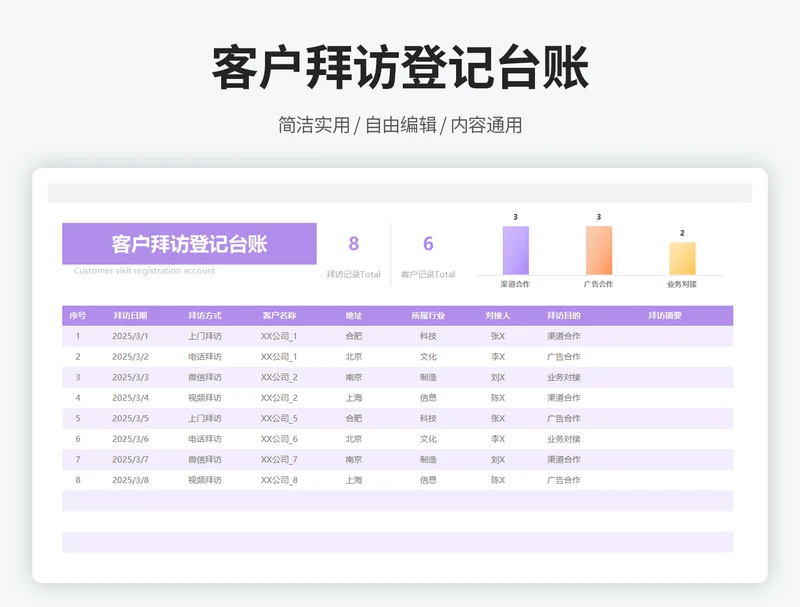Click 电话拜访 in the 2025/3/2 row
The image size is (800, 607).
pos(205,357)
